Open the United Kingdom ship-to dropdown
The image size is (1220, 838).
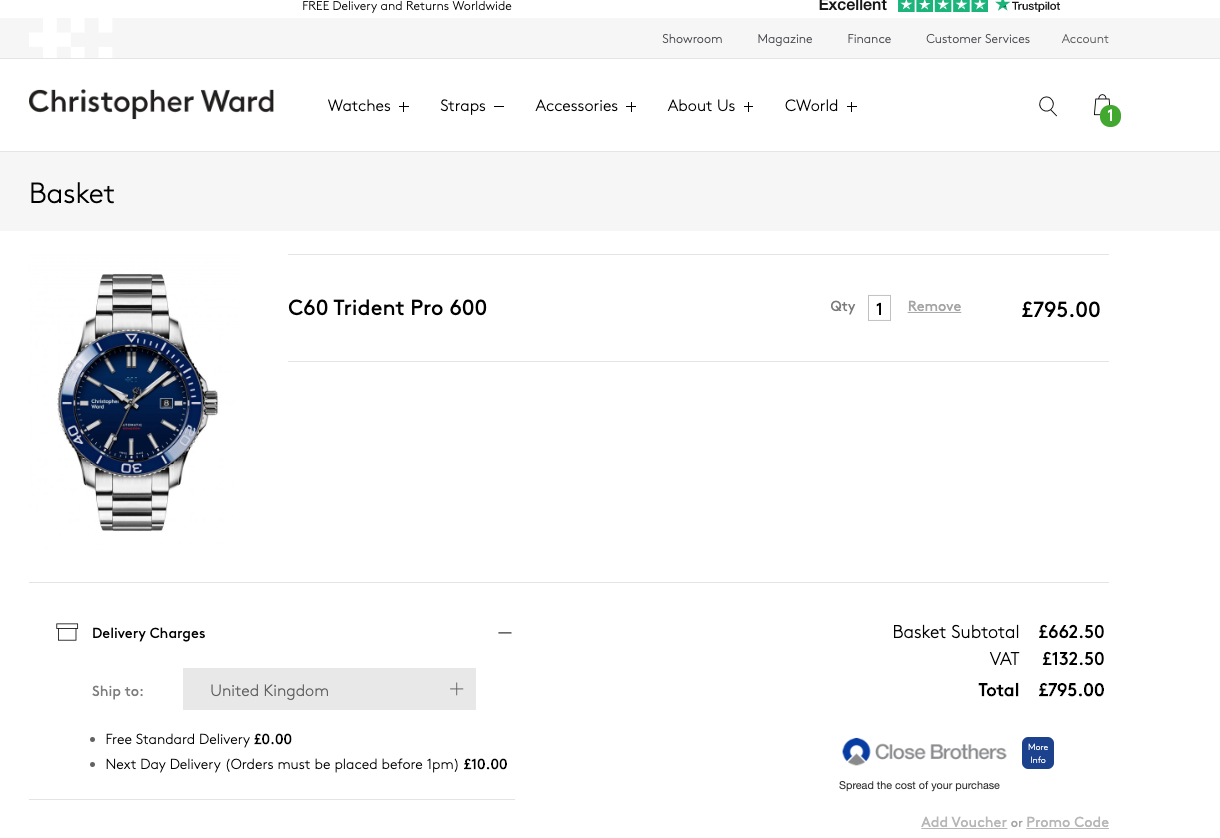(x=329, y=689)
